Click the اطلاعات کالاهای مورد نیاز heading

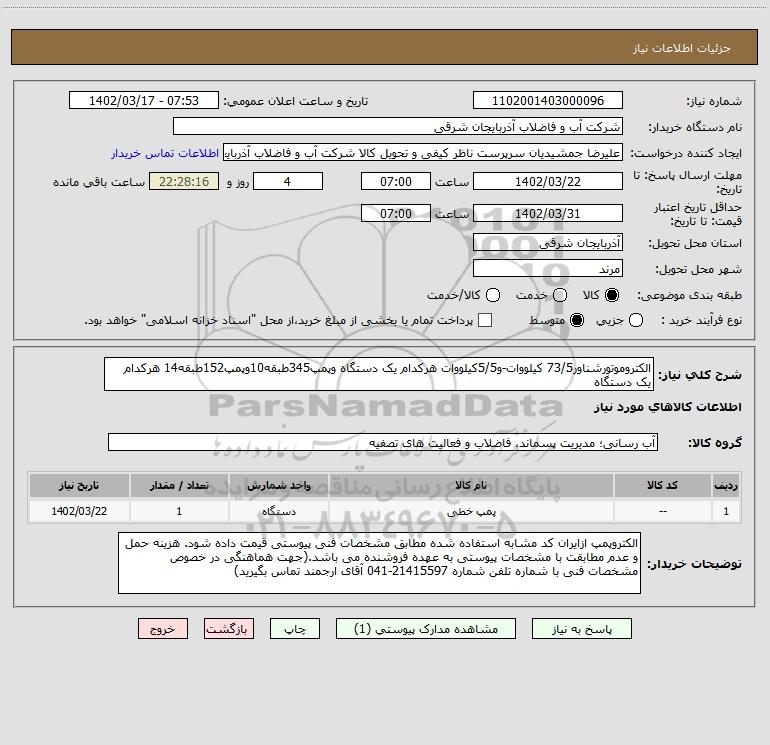pos(668,407)
